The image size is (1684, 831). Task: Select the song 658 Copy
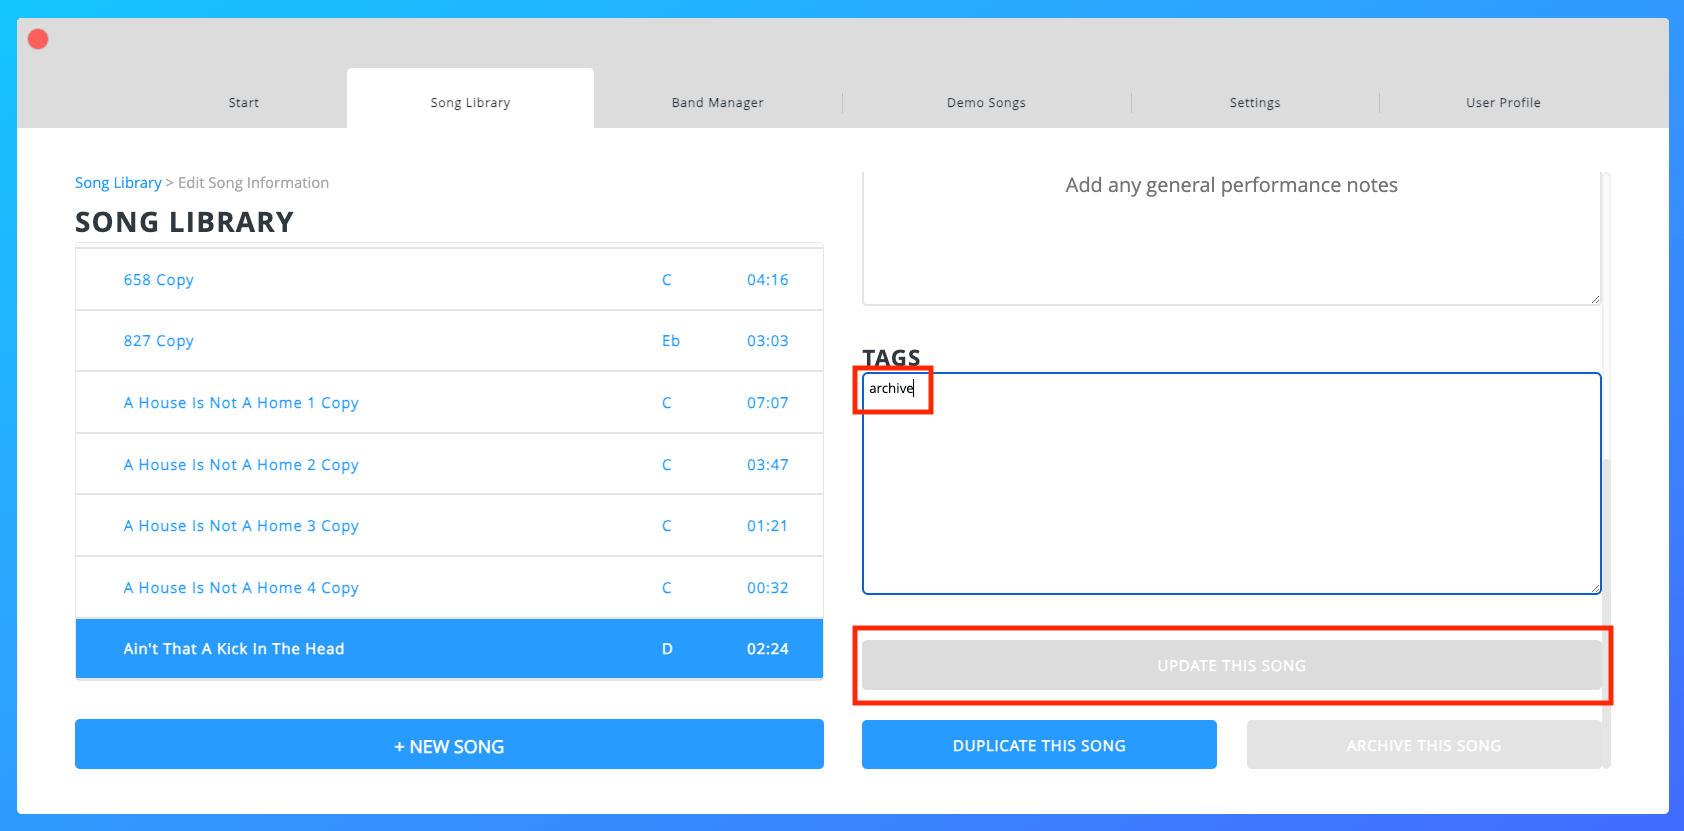coord(159,280)
